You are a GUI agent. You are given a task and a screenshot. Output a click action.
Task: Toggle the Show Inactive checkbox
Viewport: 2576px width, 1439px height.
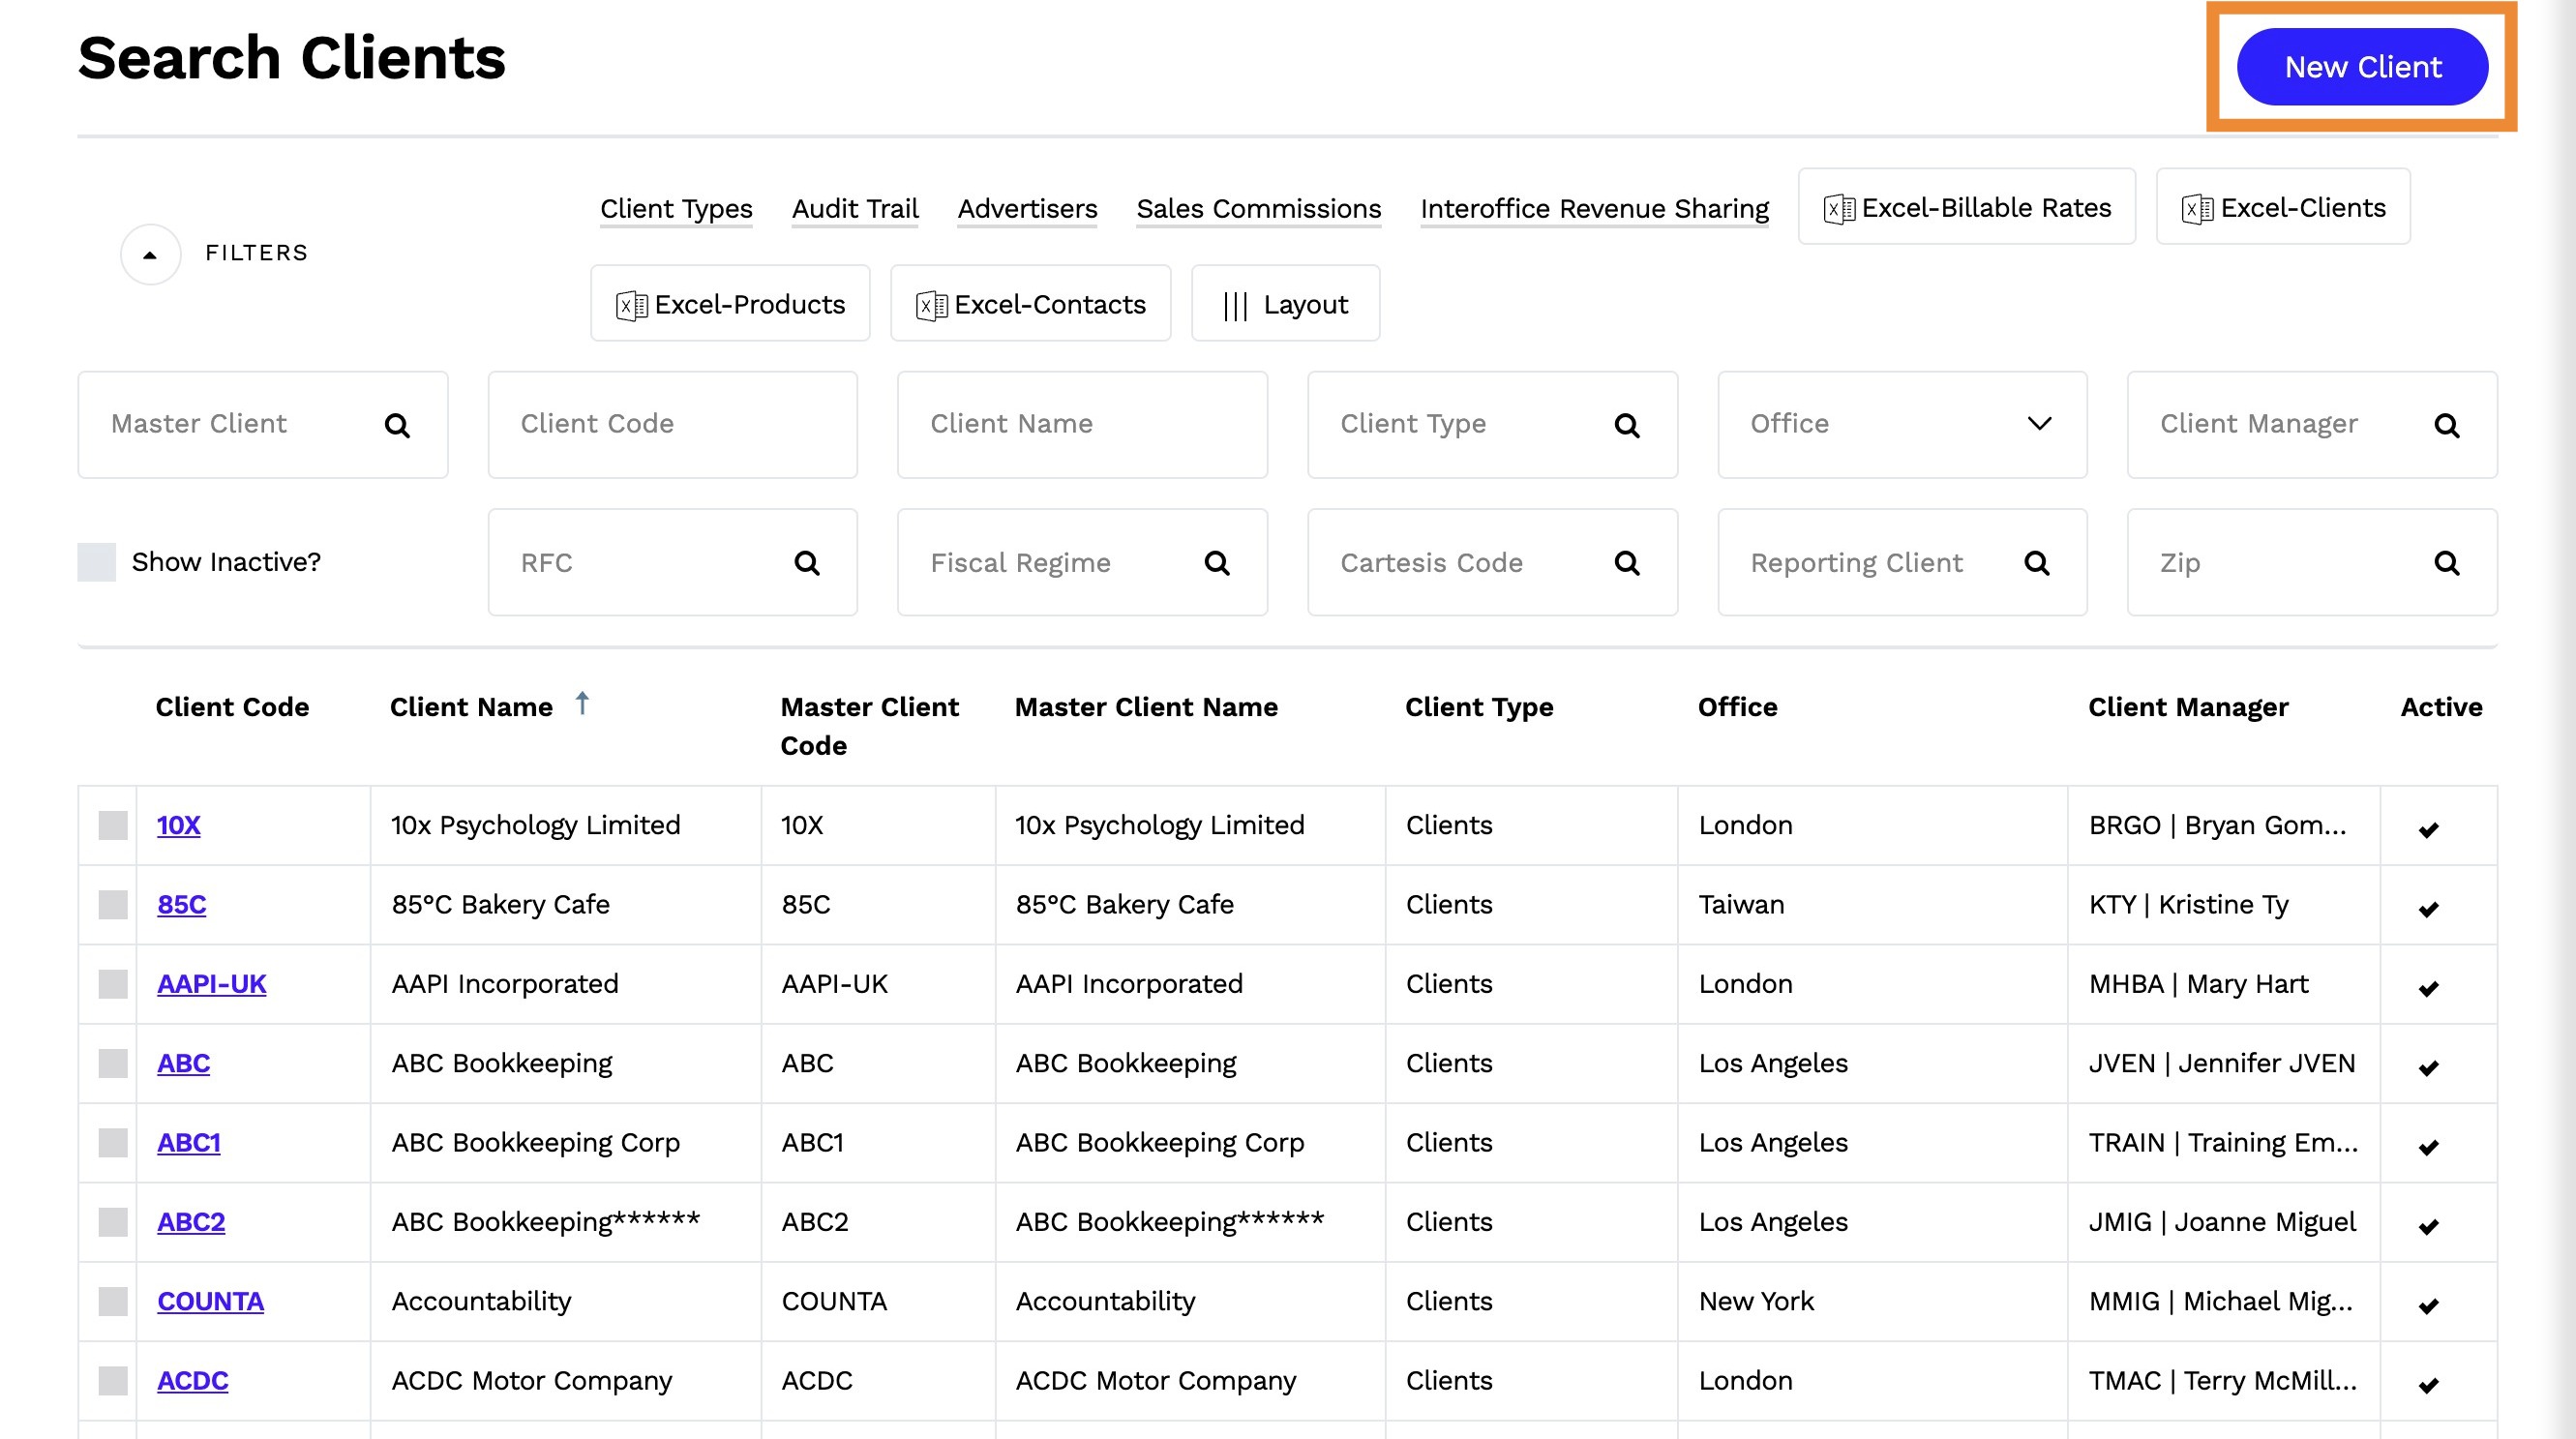(97, 562)
